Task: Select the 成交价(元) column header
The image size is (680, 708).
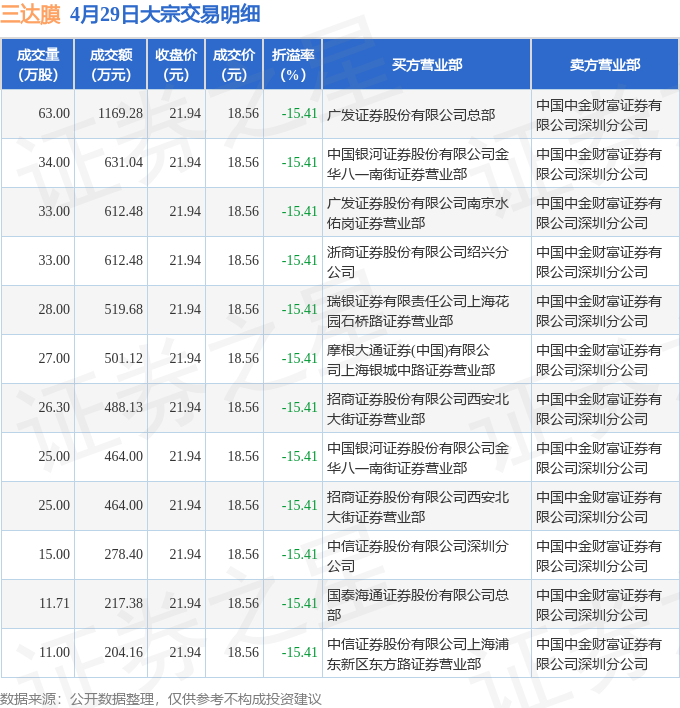Action: tap(234, 65)
